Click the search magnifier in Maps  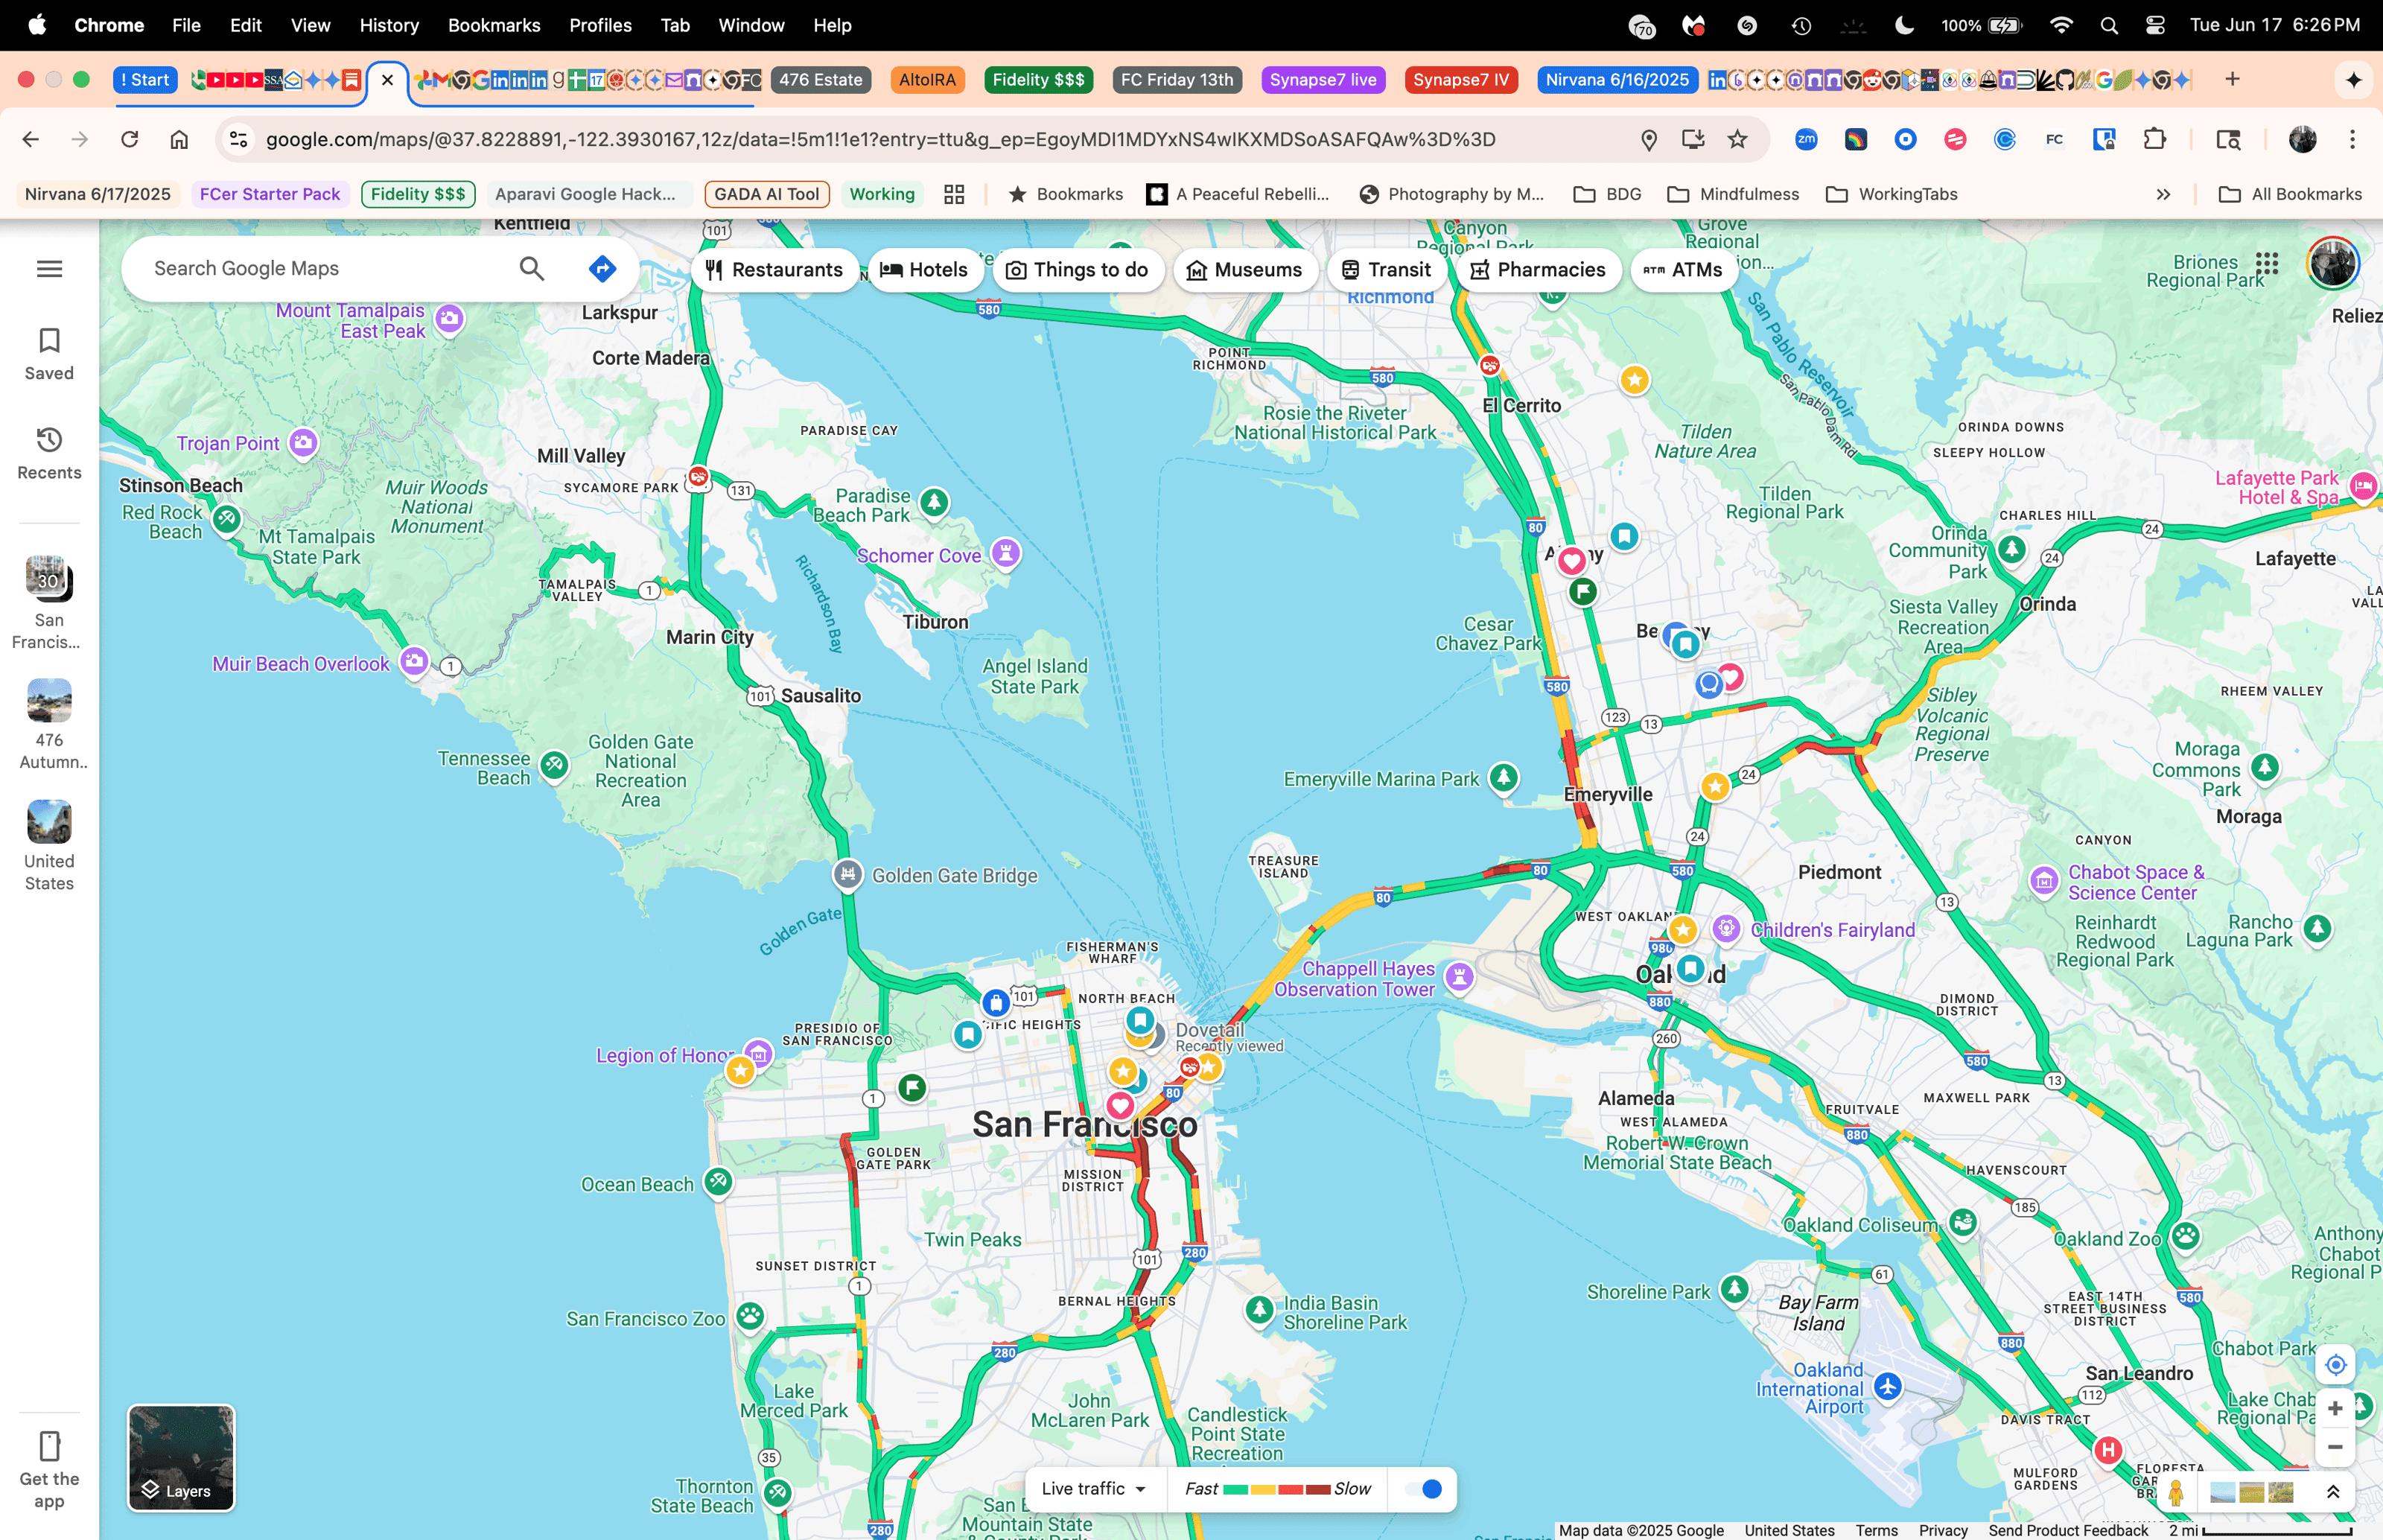532,269
